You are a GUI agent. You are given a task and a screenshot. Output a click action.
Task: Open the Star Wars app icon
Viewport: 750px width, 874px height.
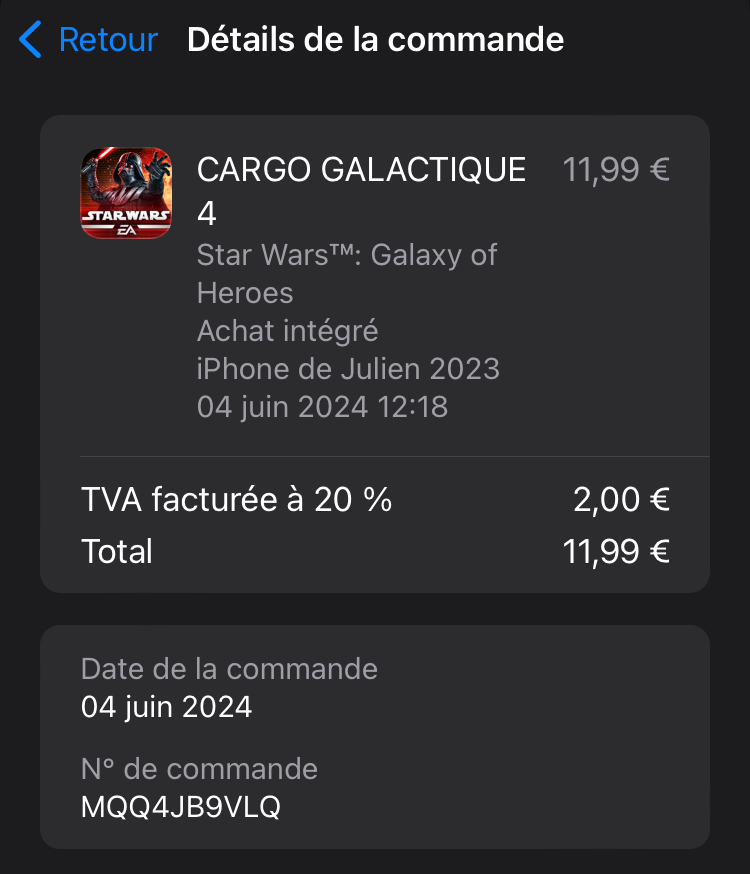click(126, 193)
